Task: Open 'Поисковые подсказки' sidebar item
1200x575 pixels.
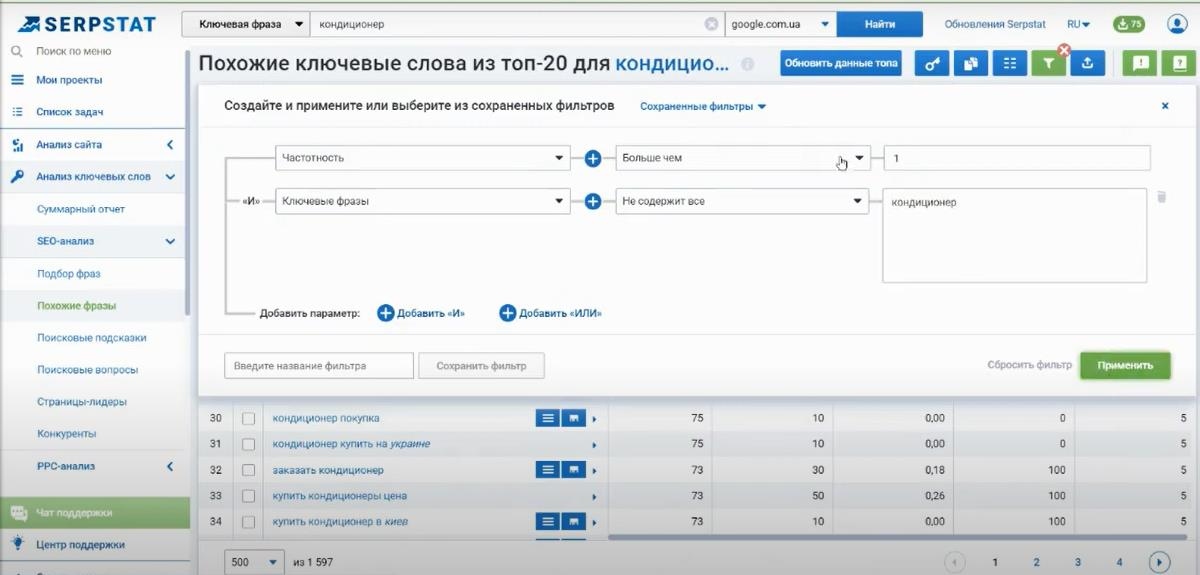Action: pos(92,337)
